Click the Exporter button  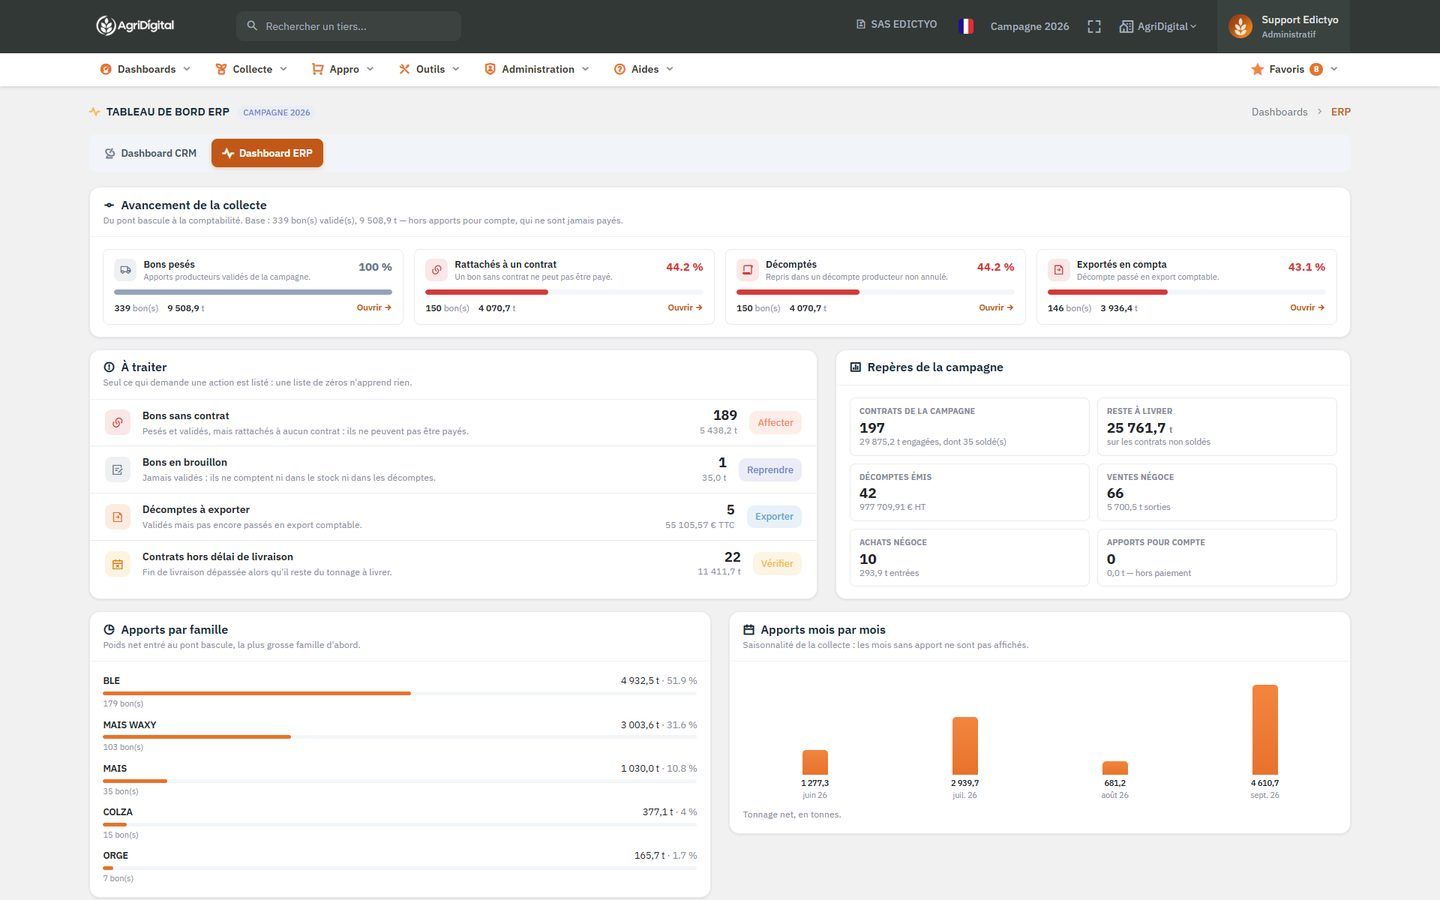(774, 517)
